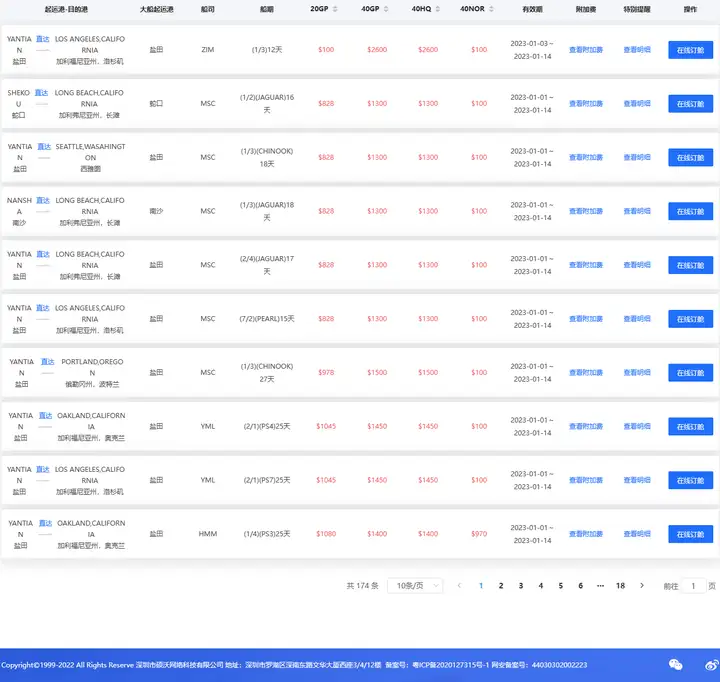
Task: Click 直达 link in Seattle row
Action: (44, 147)
